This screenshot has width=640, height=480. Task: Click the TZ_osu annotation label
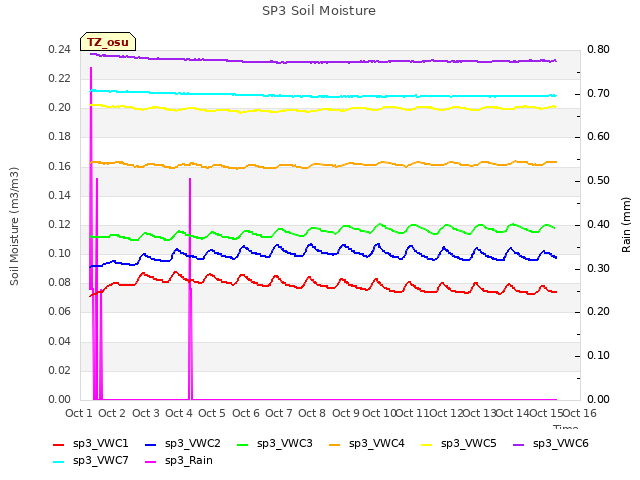pos(108,42)
